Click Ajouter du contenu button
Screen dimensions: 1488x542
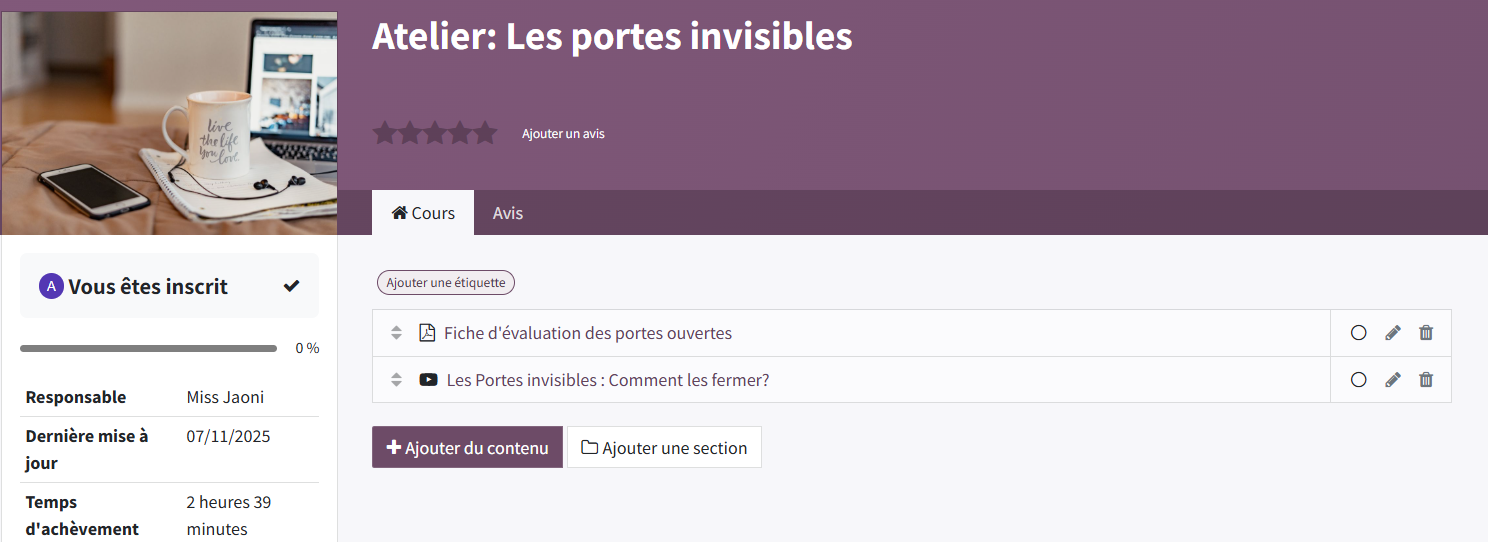click(x=467, y=448)
